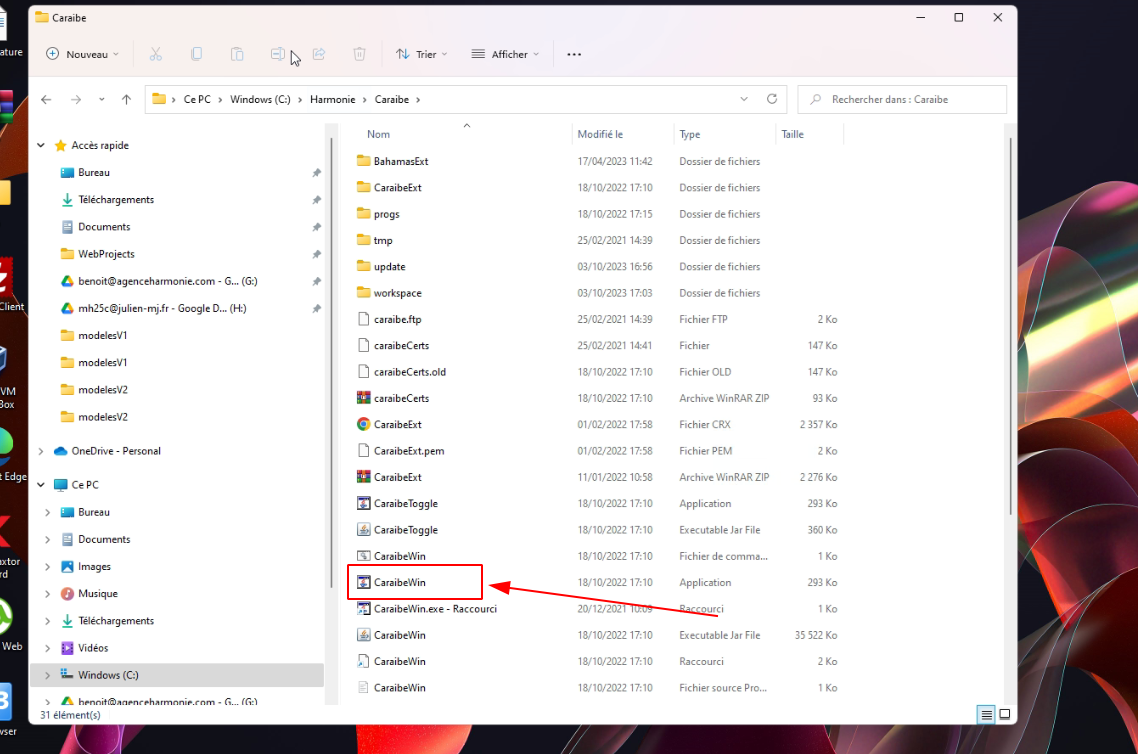Expand the Musique node under Ce PC
The height and width of the screenshot is (754, 1138).
point(48,594)
